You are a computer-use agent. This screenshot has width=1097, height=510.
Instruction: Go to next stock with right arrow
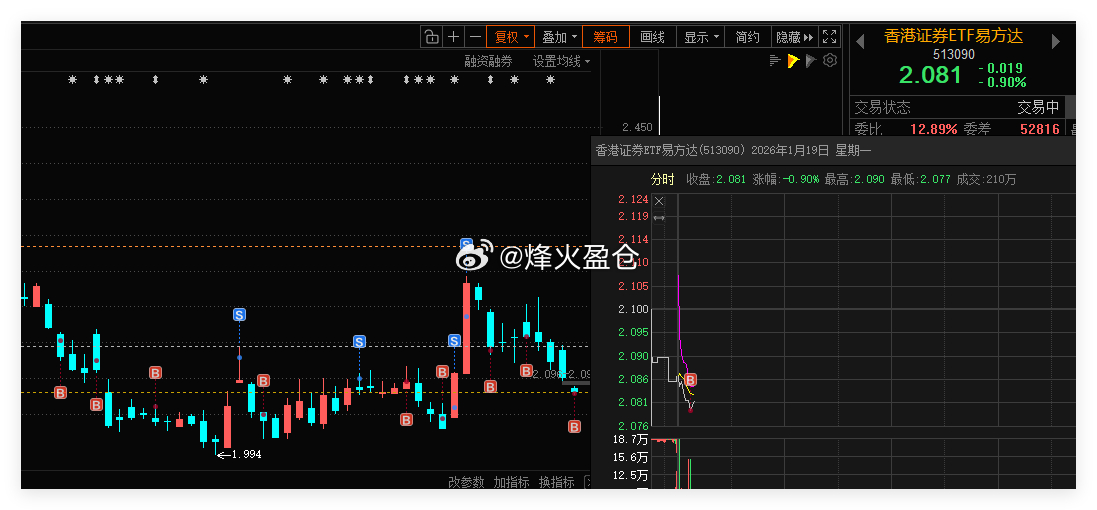1056,42
